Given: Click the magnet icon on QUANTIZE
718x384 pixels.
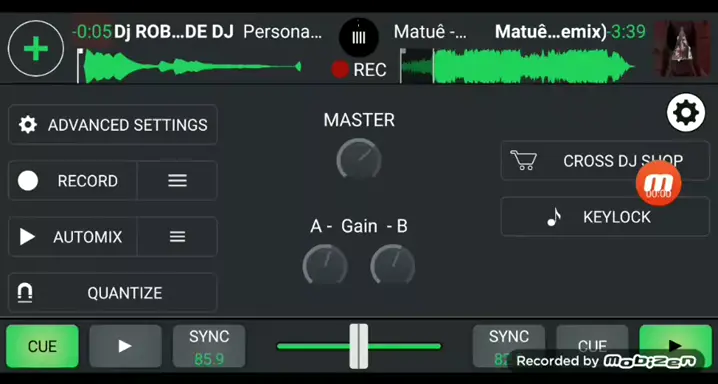Looking at the screenshot, I should pos(25,293).
